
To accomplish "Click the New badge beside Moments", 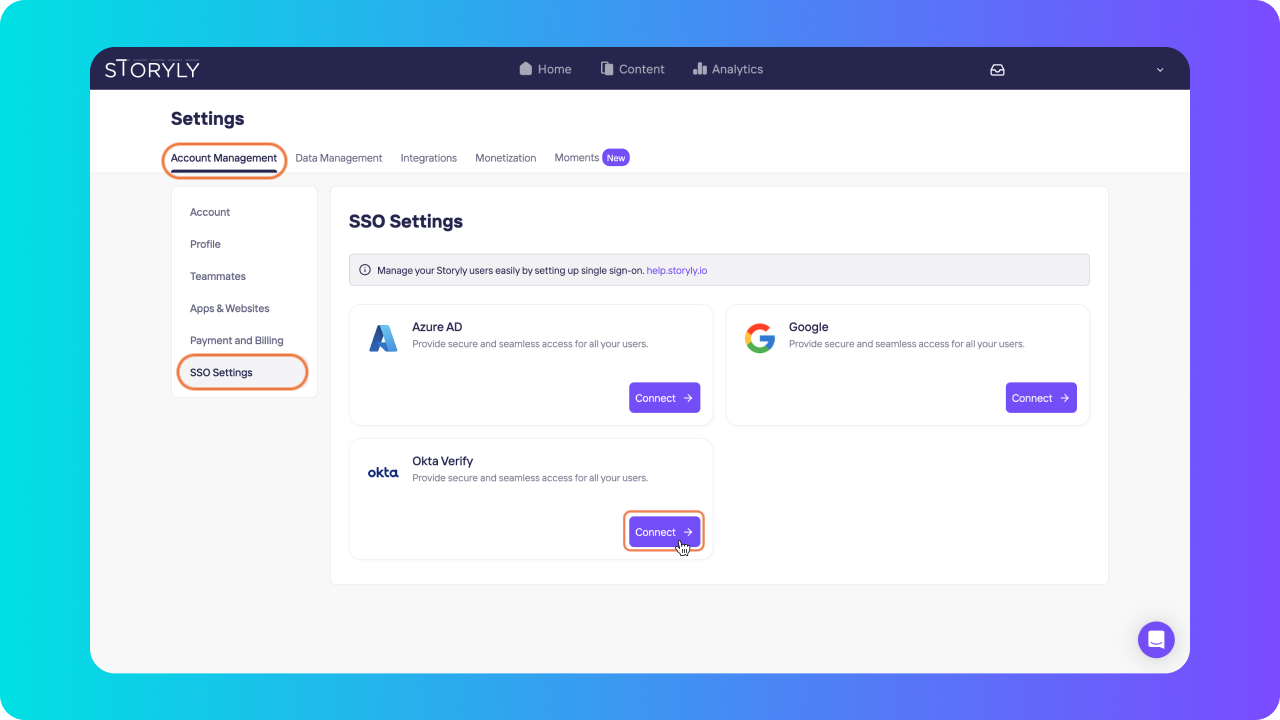I will (616, 158).
